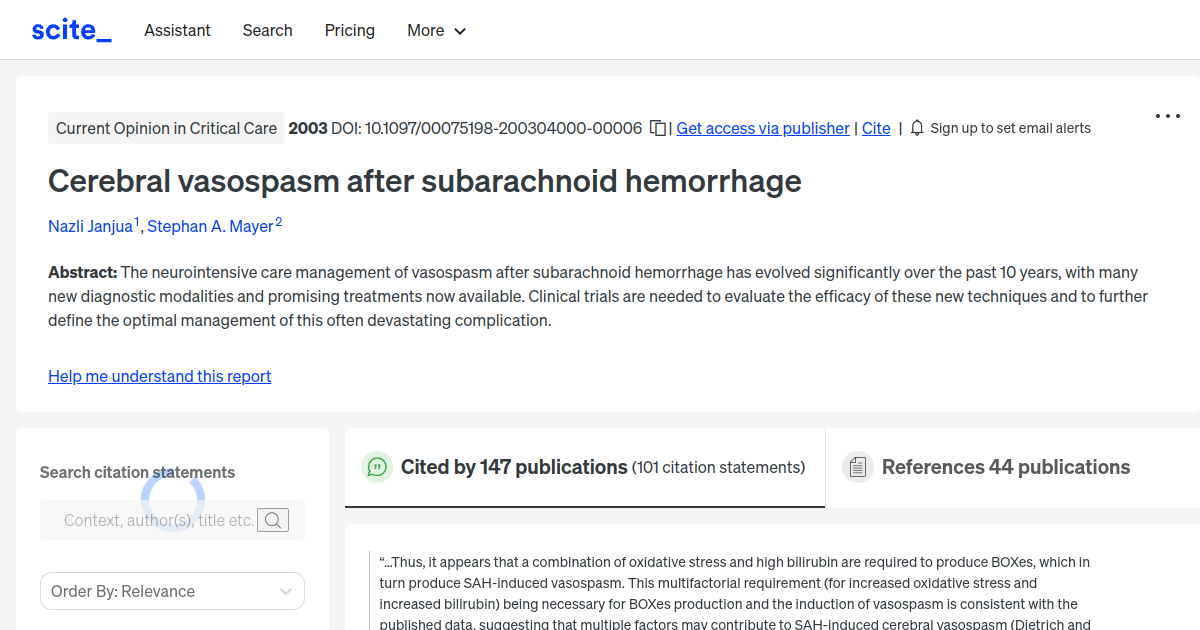Go to the Pricing page
This screenshot has height=630, width=1200.
point(349,30)
